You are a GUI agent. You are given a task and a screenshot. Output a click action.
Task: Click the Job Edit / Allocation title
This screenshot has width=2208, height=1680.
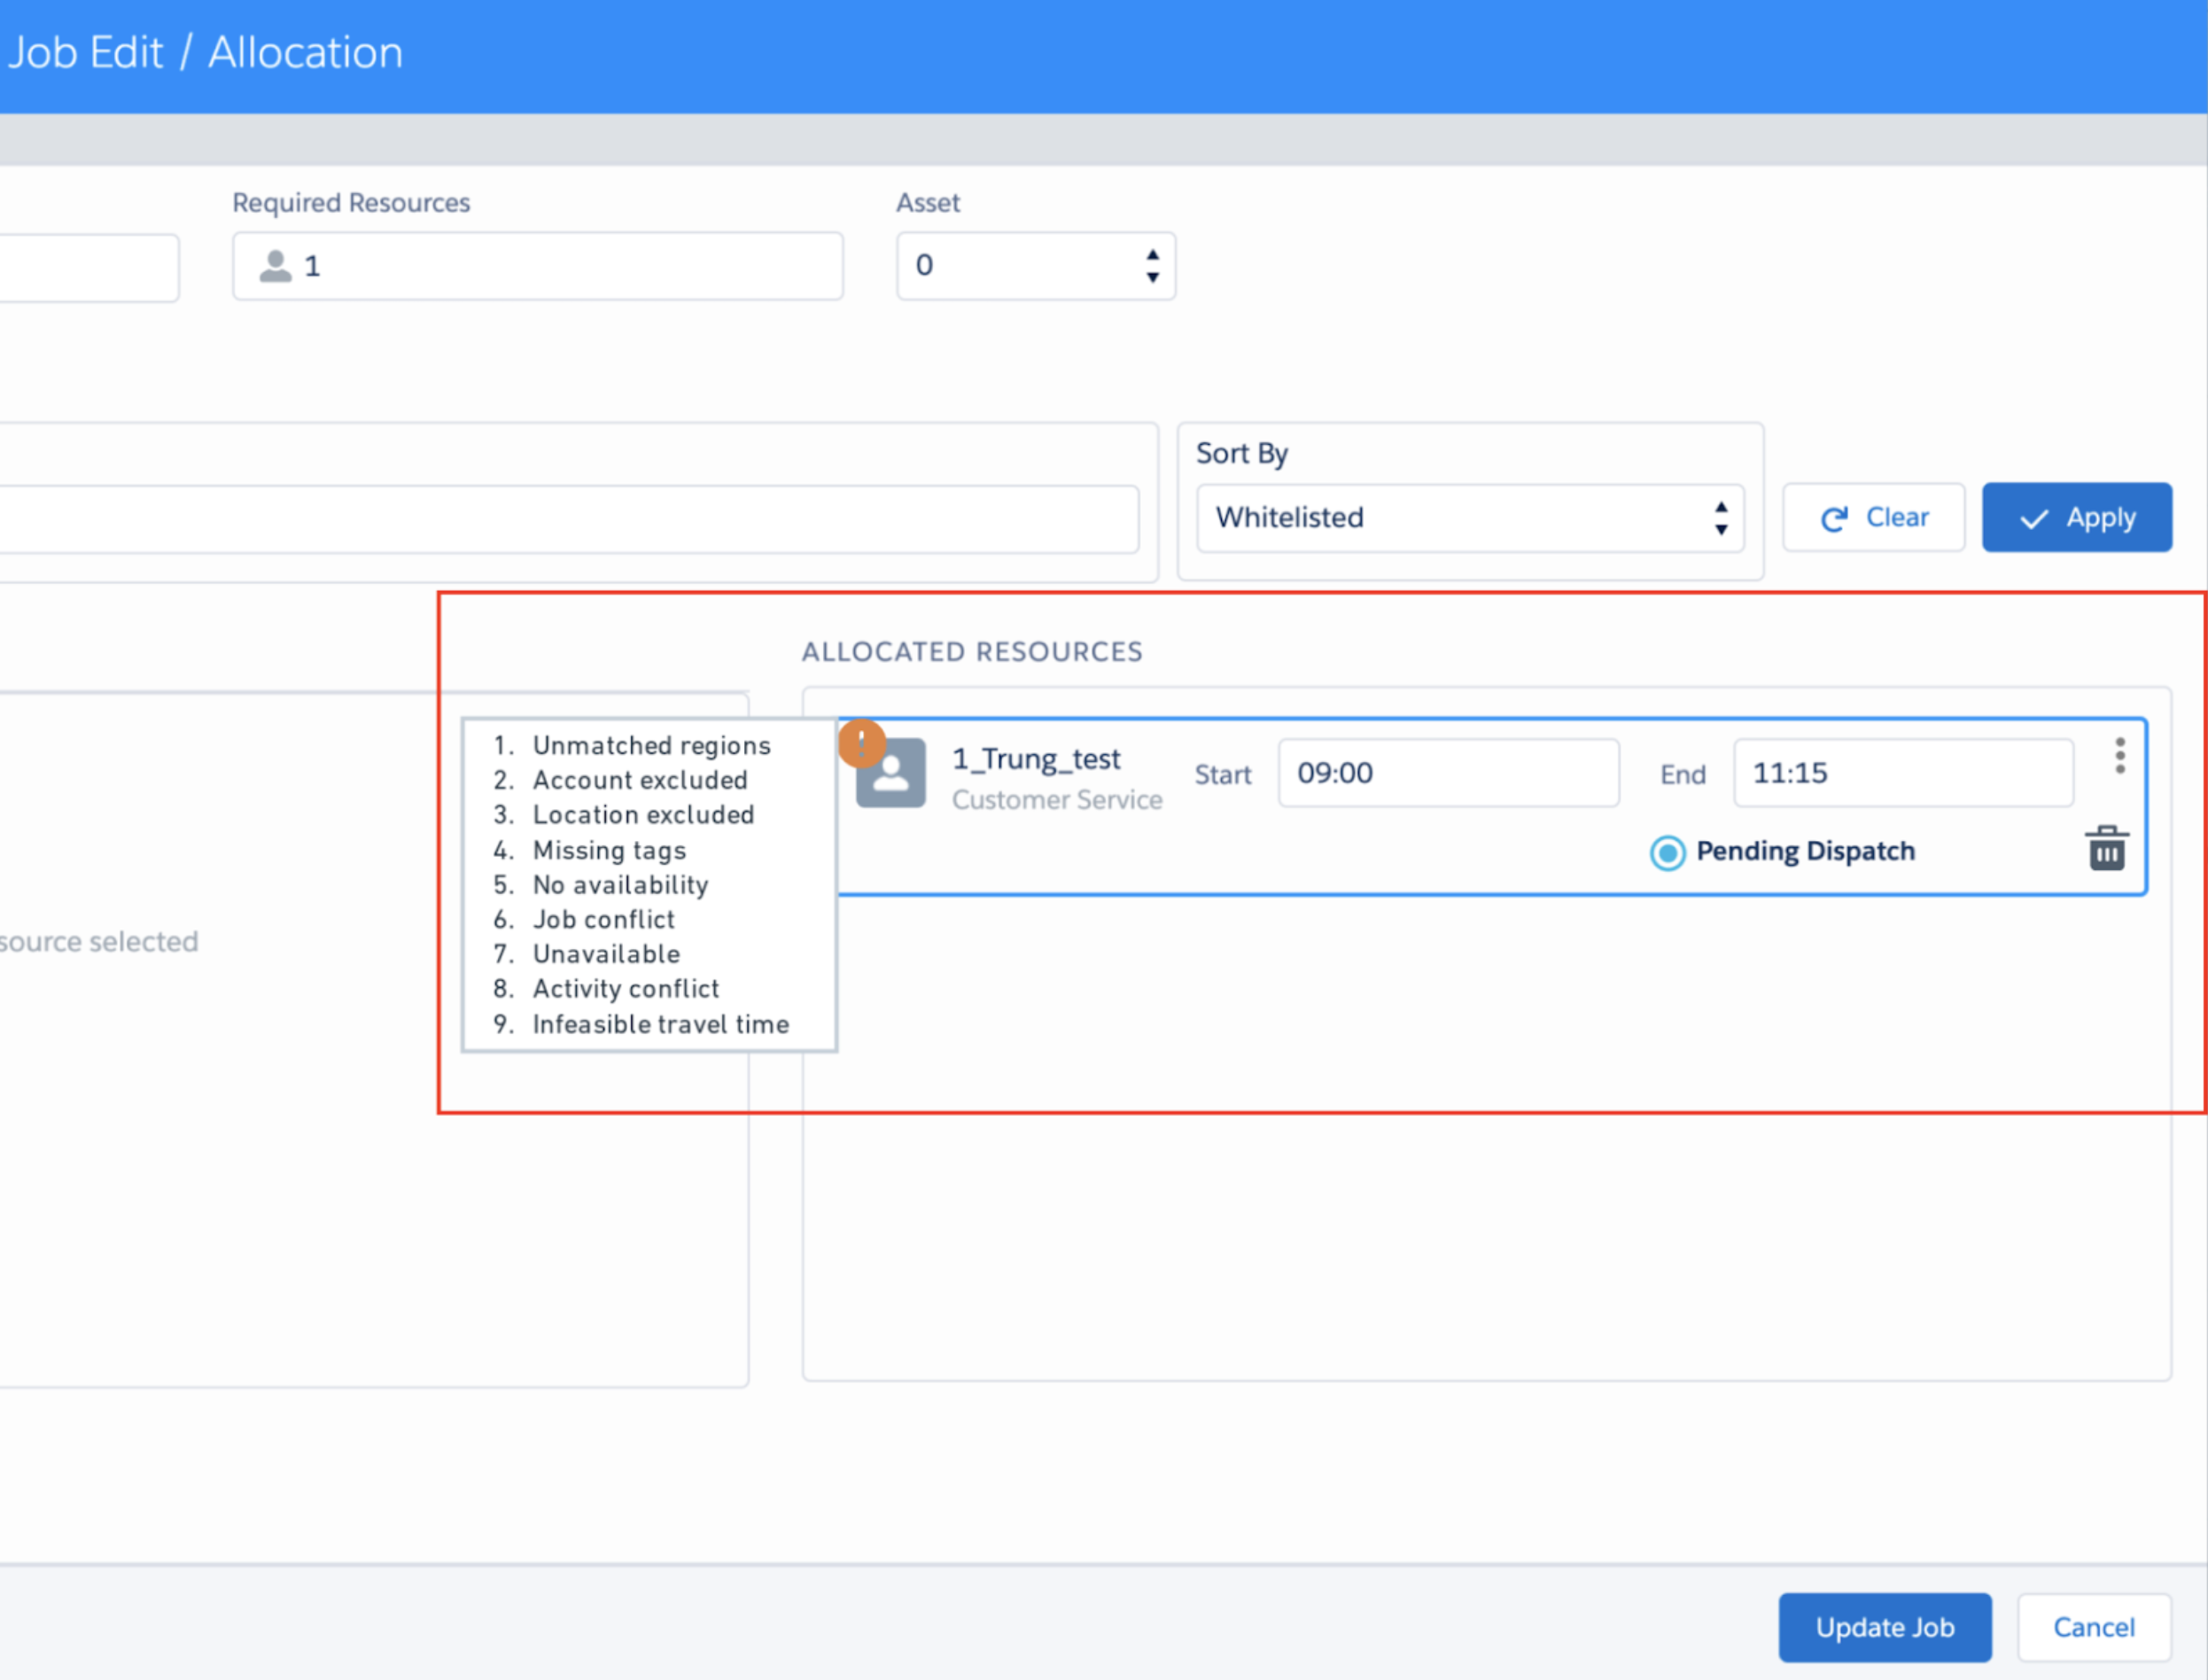pos(205,52)
